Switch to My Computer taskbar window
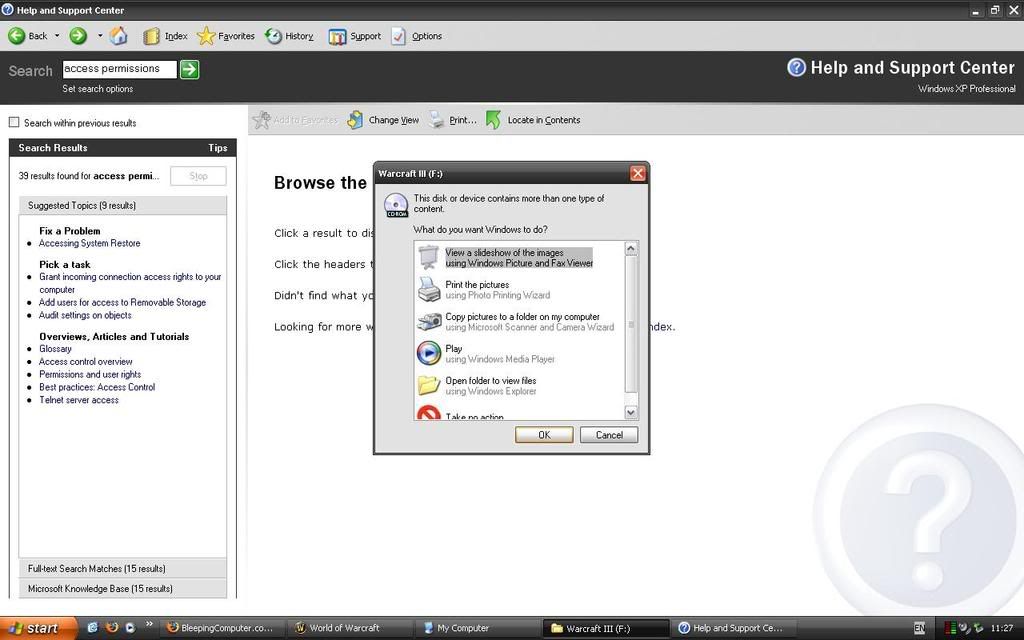Viewport: 1024px width, 640px height. 479,628
